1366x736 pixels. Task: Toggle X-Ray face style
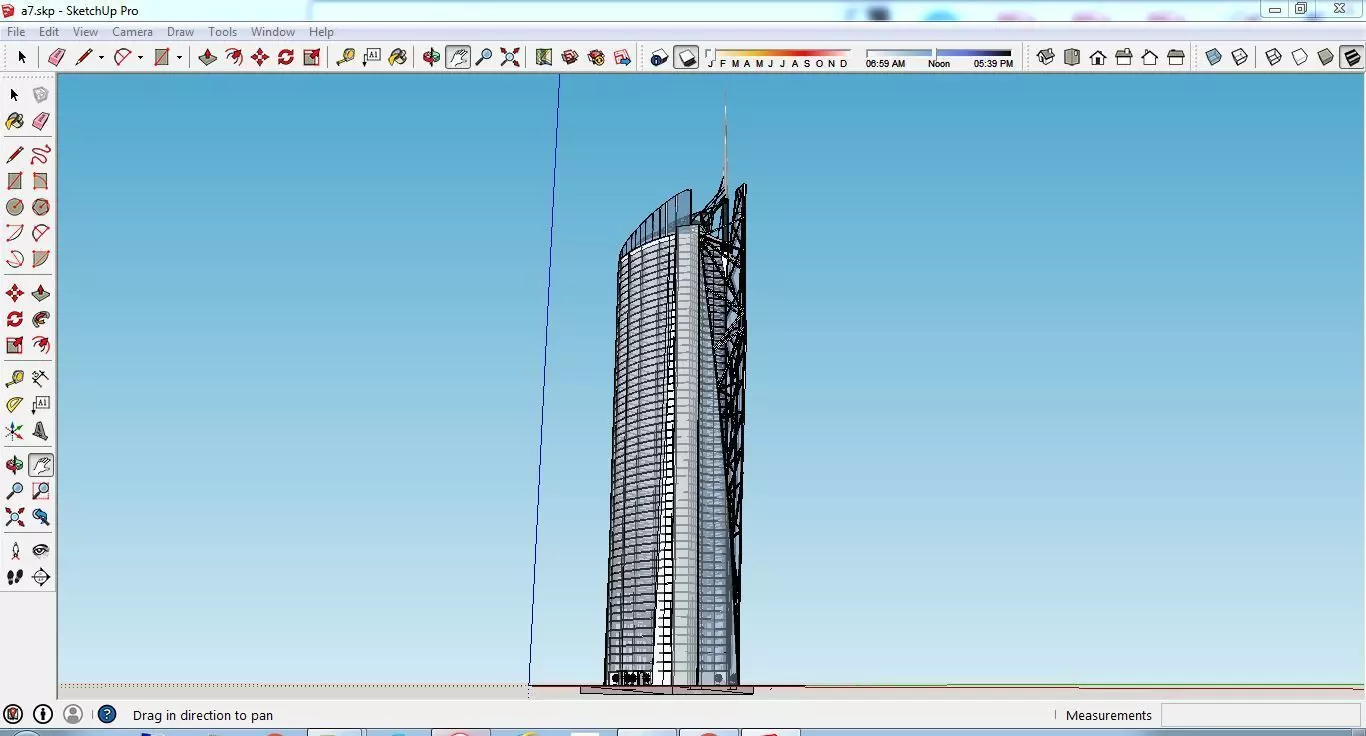point(1214,57)
